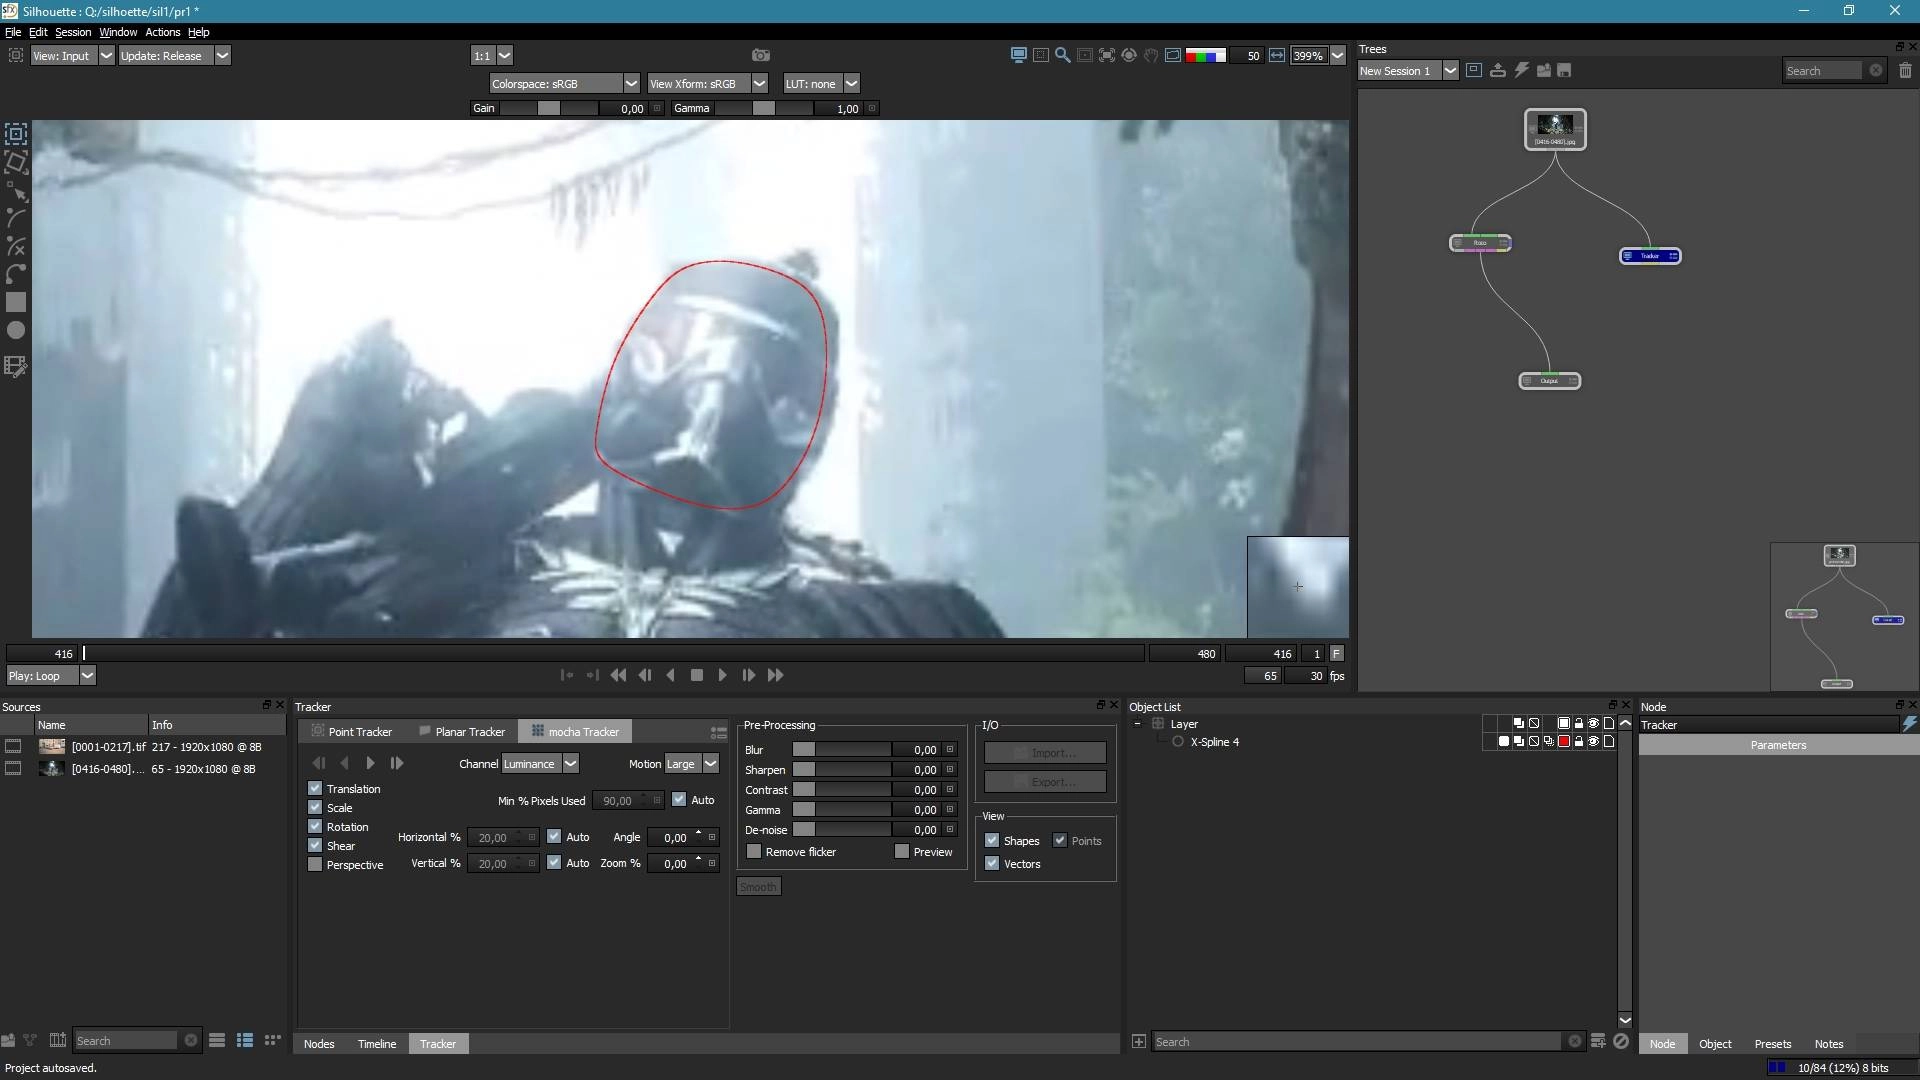This screenshot has height=1080, width=1920.
Task: Click the tracker options menu icon beside mocha tab
Action: coord(718,732)
